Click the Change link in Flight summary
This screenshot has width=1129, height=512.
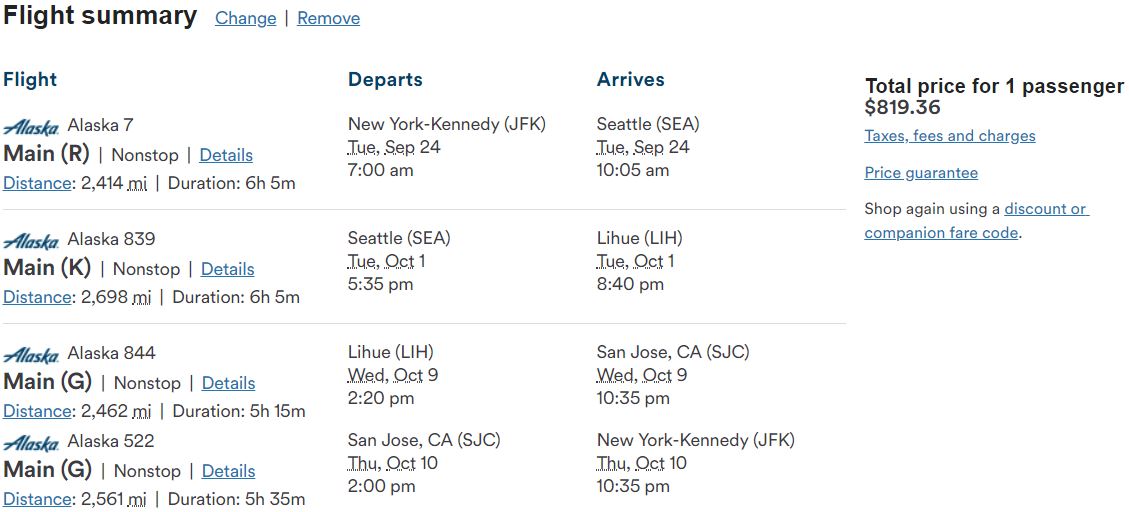[246, 19]
